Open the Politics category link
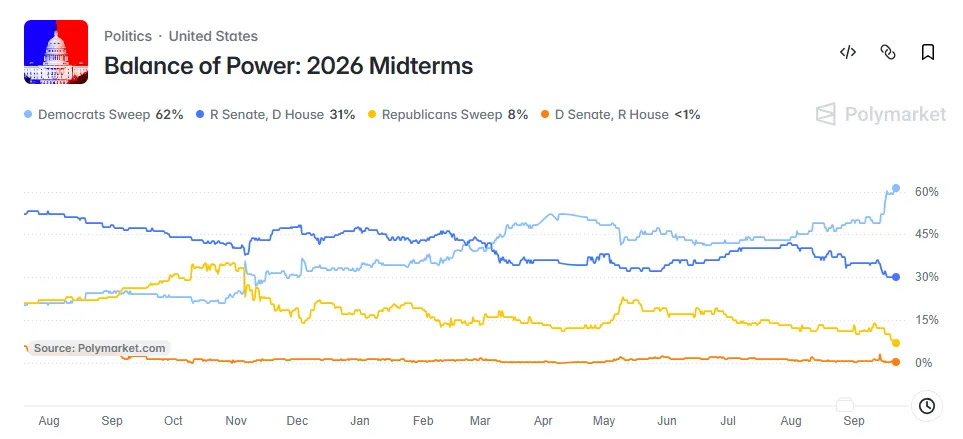Viewport: 963px width, 439px height. pos(128,36)
